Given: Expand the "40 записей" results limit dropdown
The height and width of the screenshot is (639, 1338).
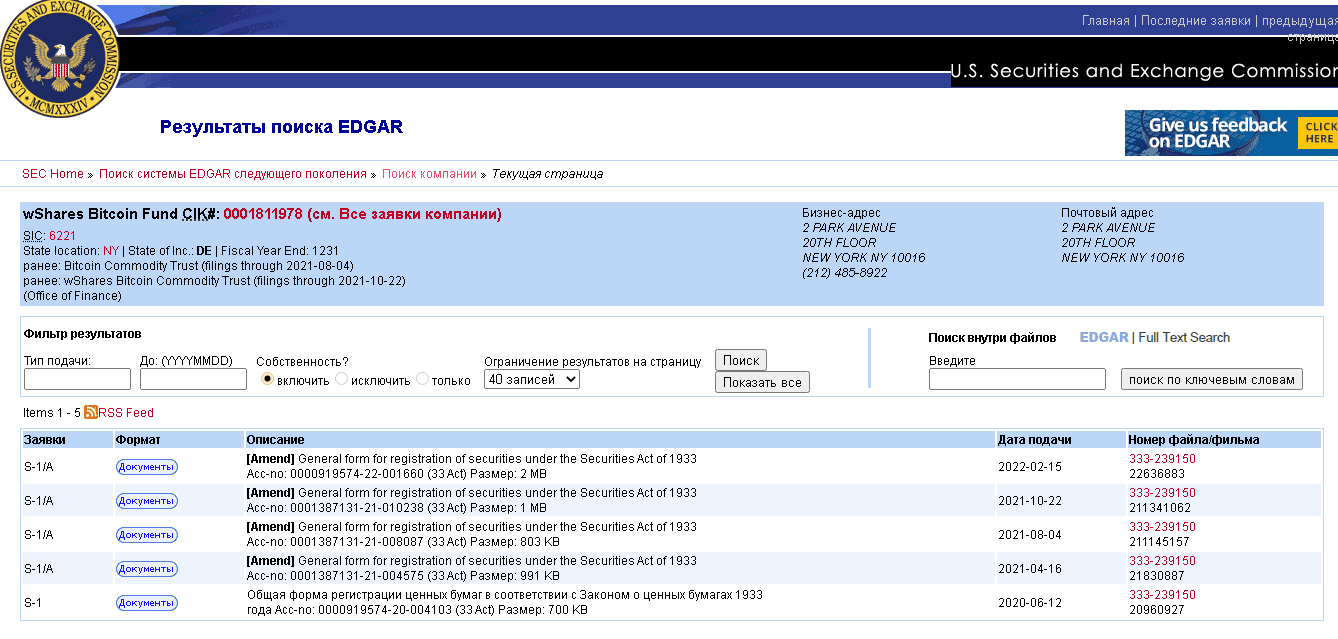Looking at the screenshot, I should [531, 379].
